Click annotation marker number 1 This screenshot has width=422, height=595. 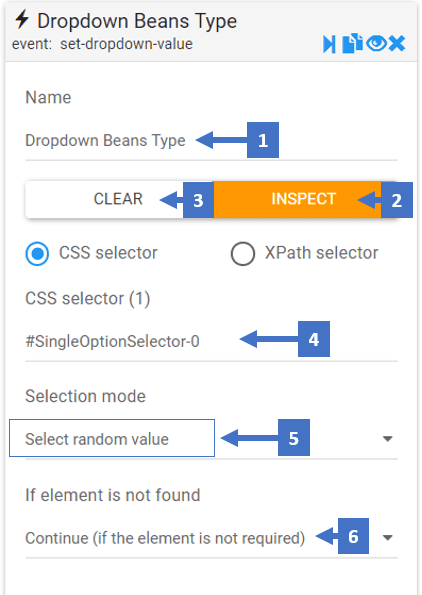(263, 140)
